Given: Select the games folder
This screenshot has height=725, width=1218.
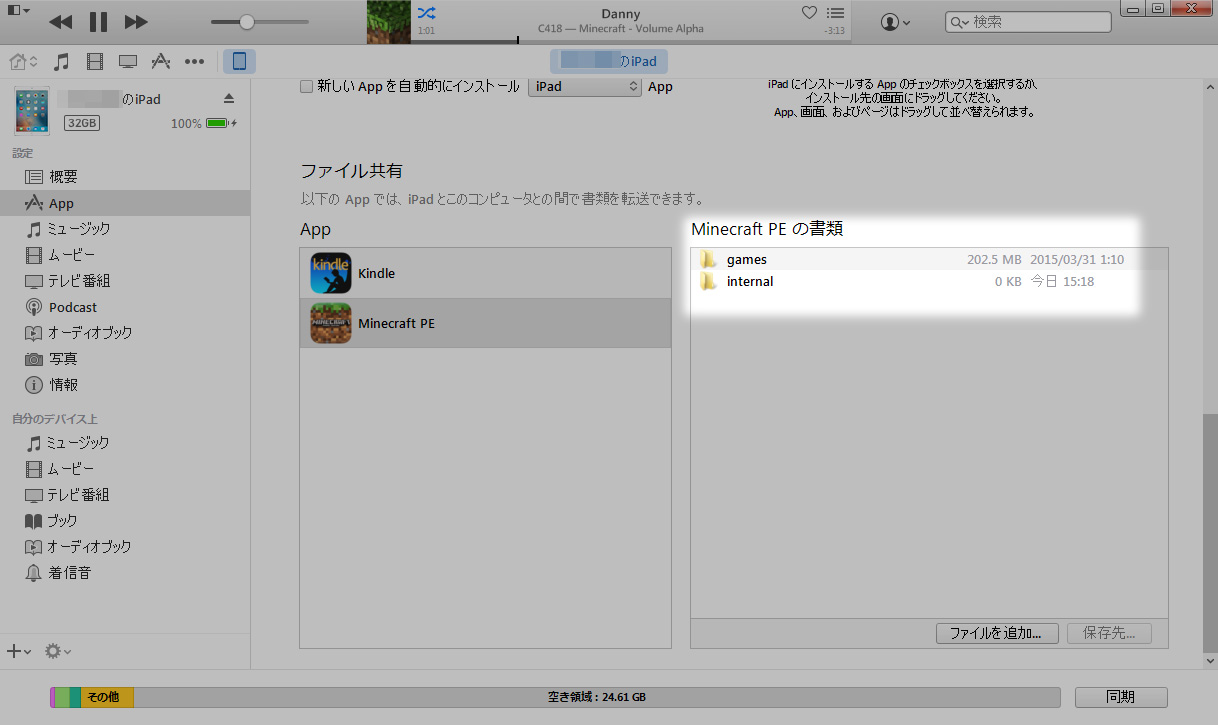Looking at the screenshot, I should pos(929,259).
